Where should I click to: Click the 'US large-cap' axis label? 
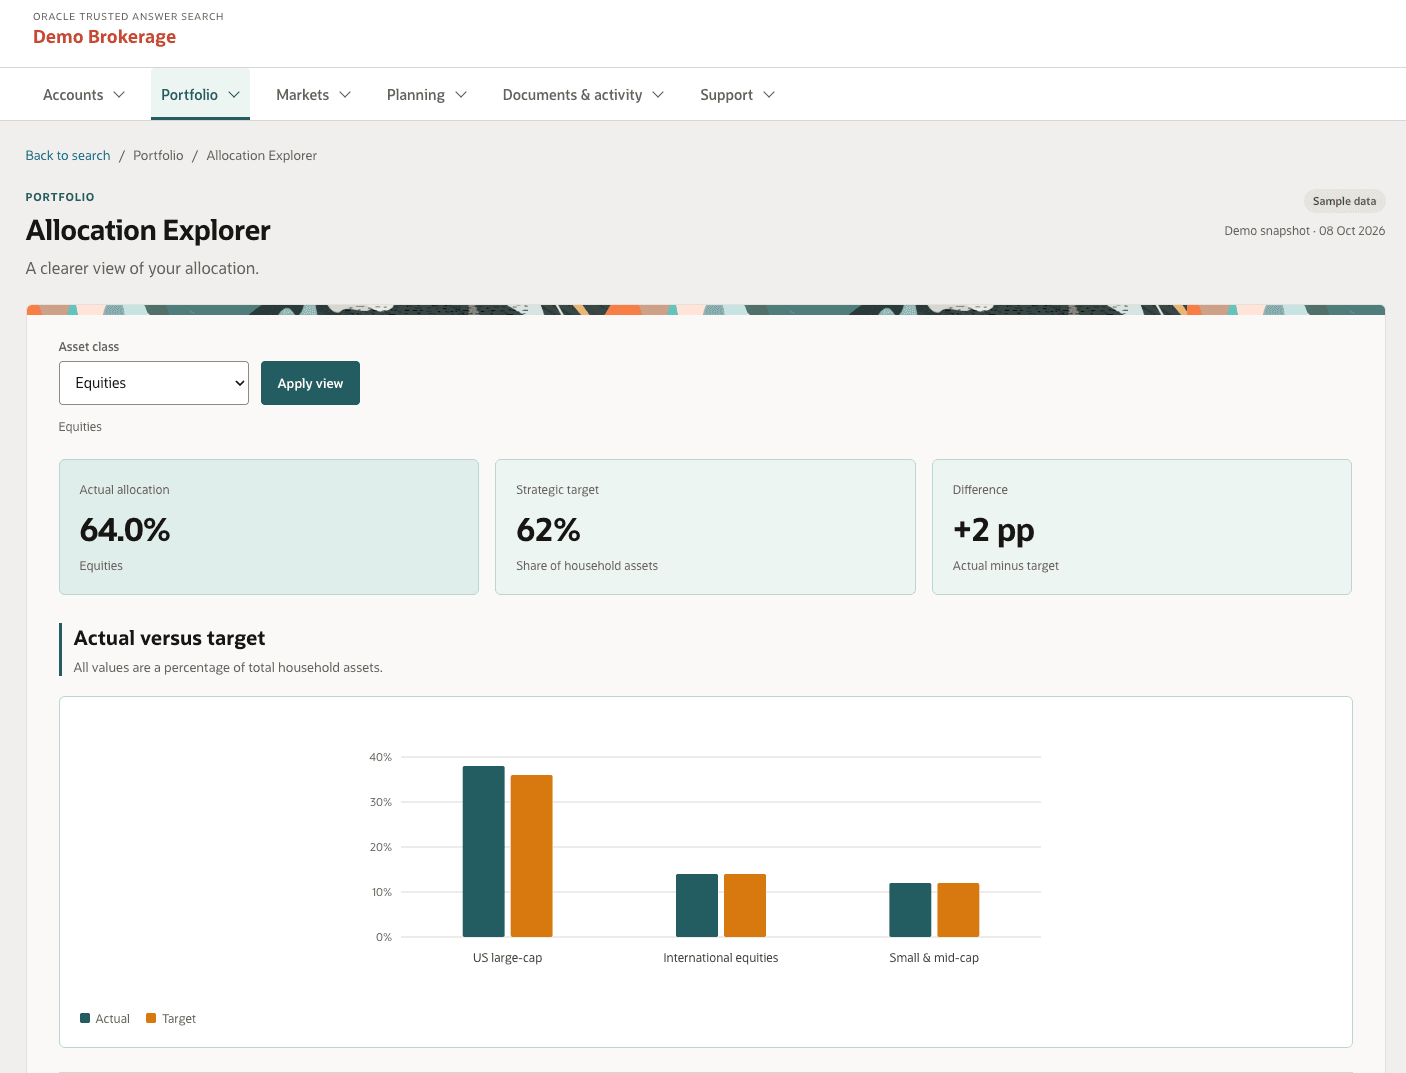tap(508, 958)
